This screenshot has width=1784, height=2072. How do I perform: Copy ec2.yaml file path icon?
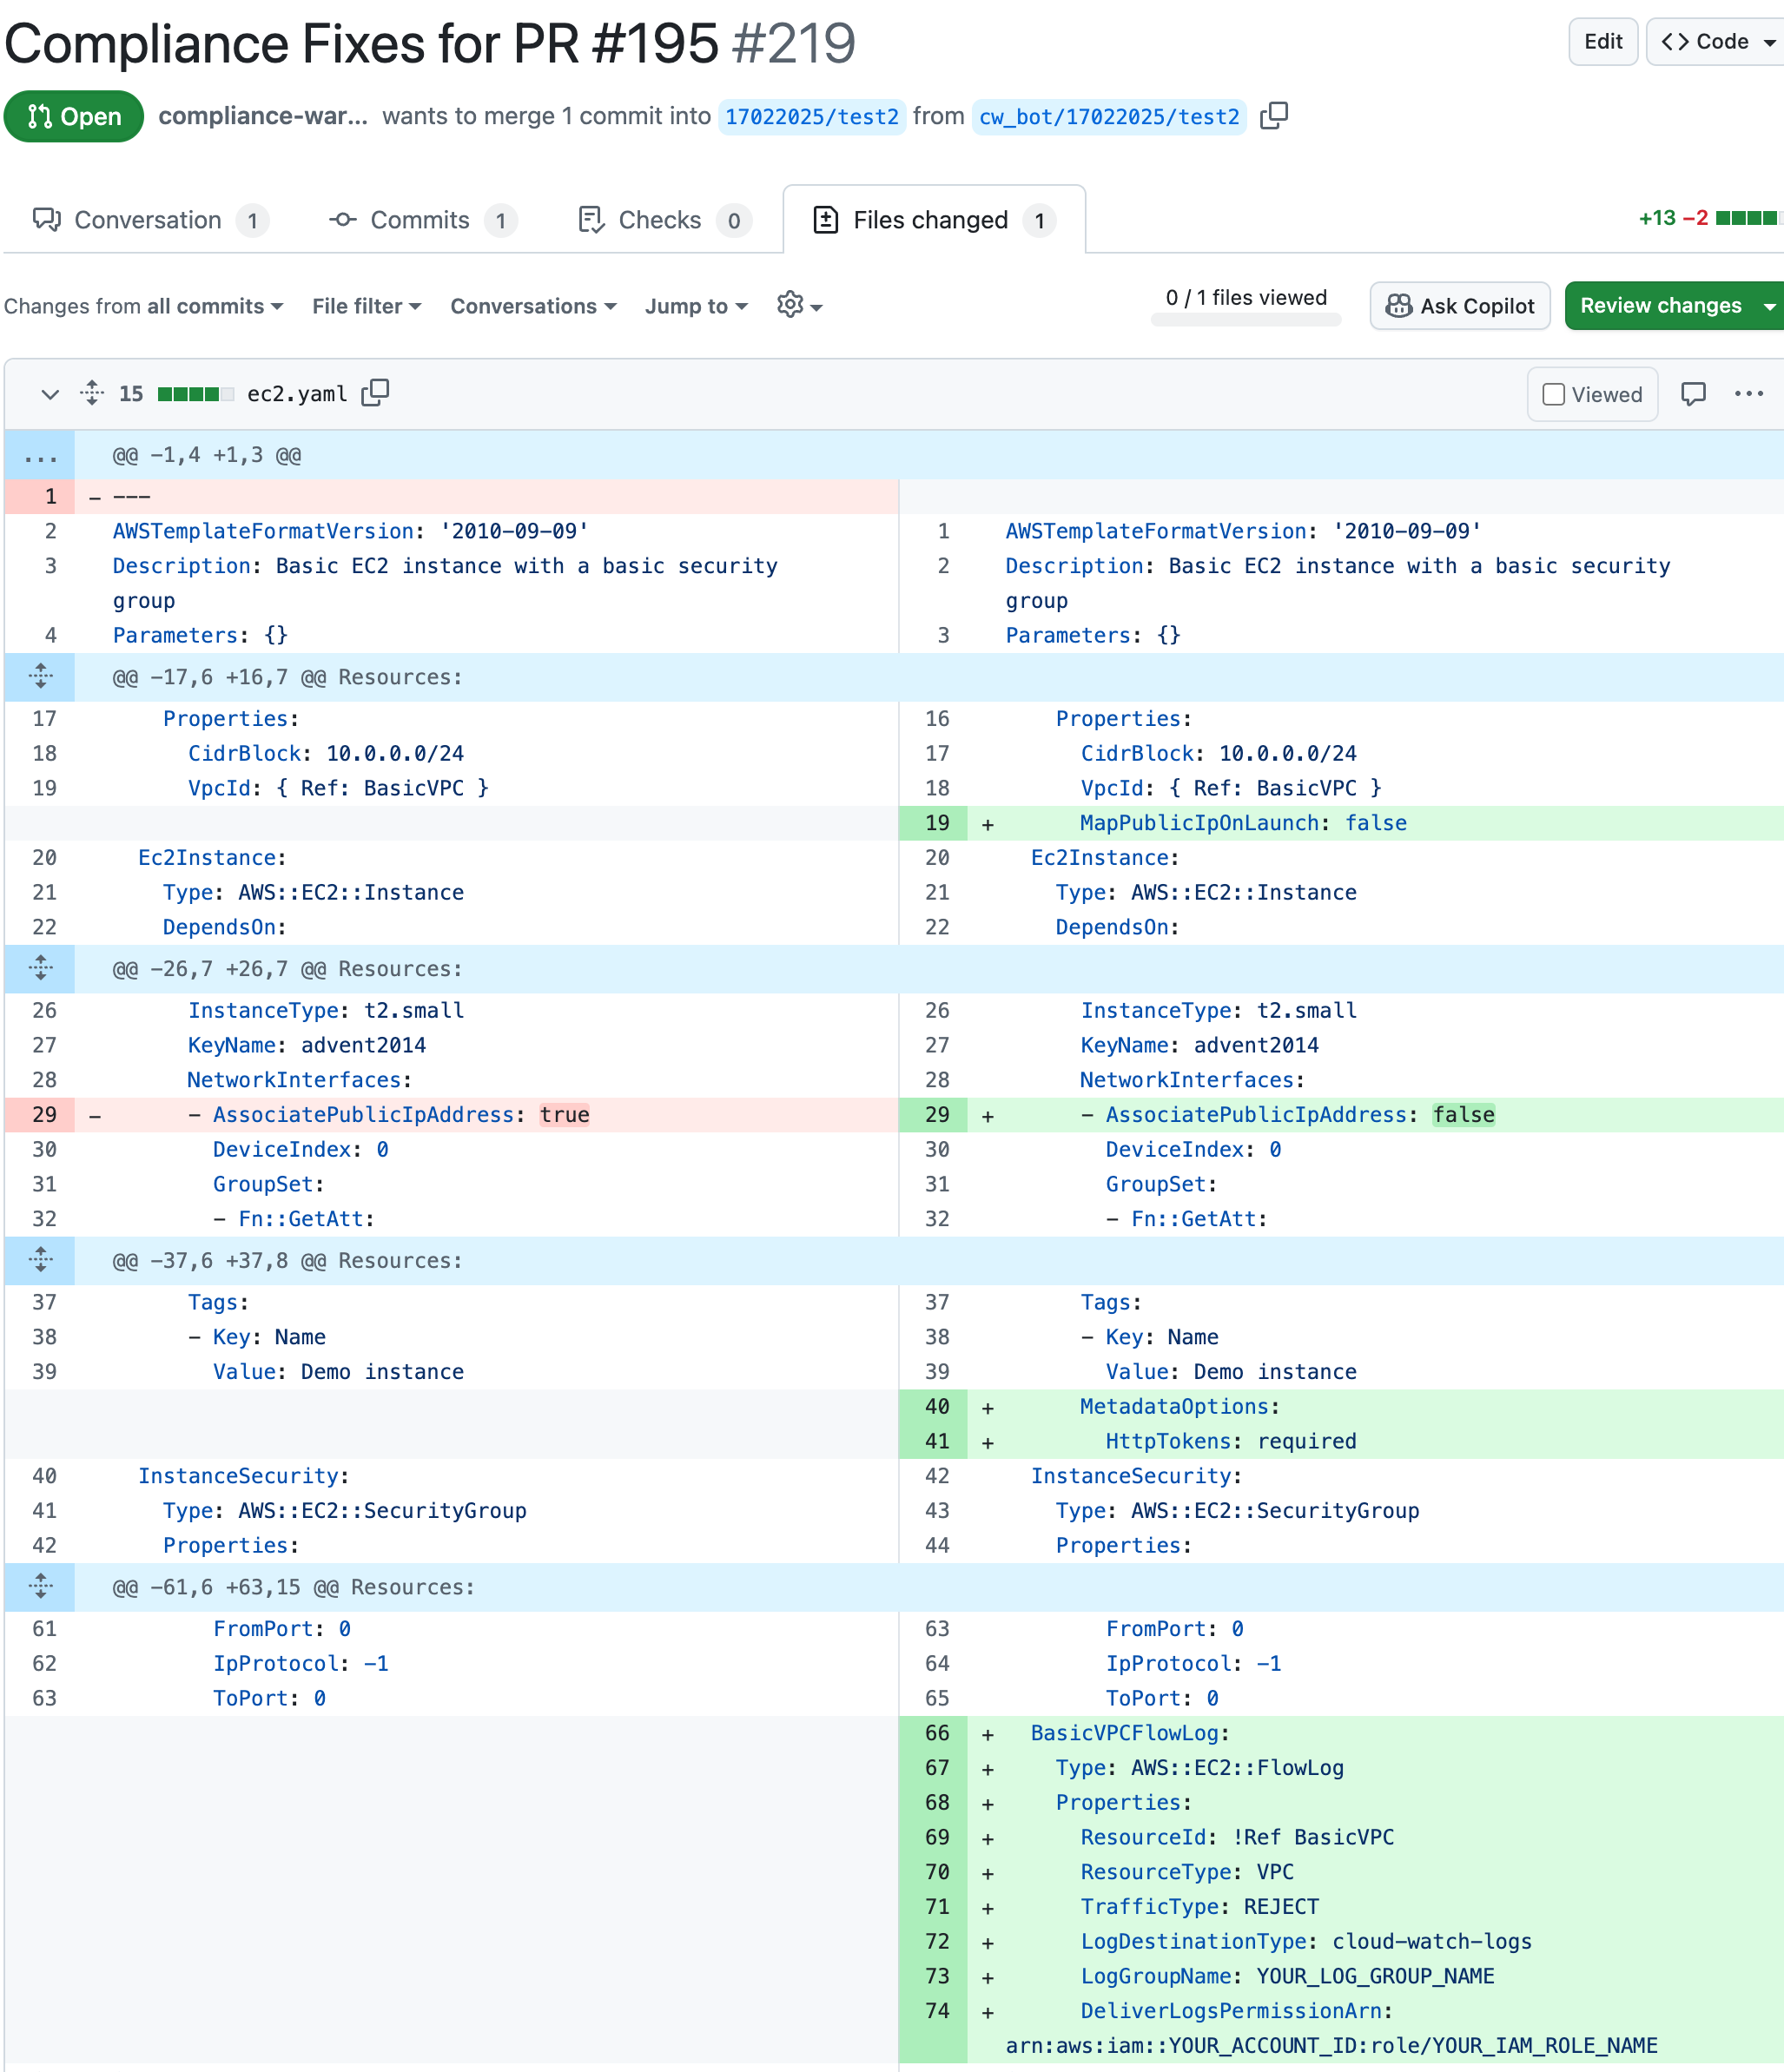tap(375, 393)
